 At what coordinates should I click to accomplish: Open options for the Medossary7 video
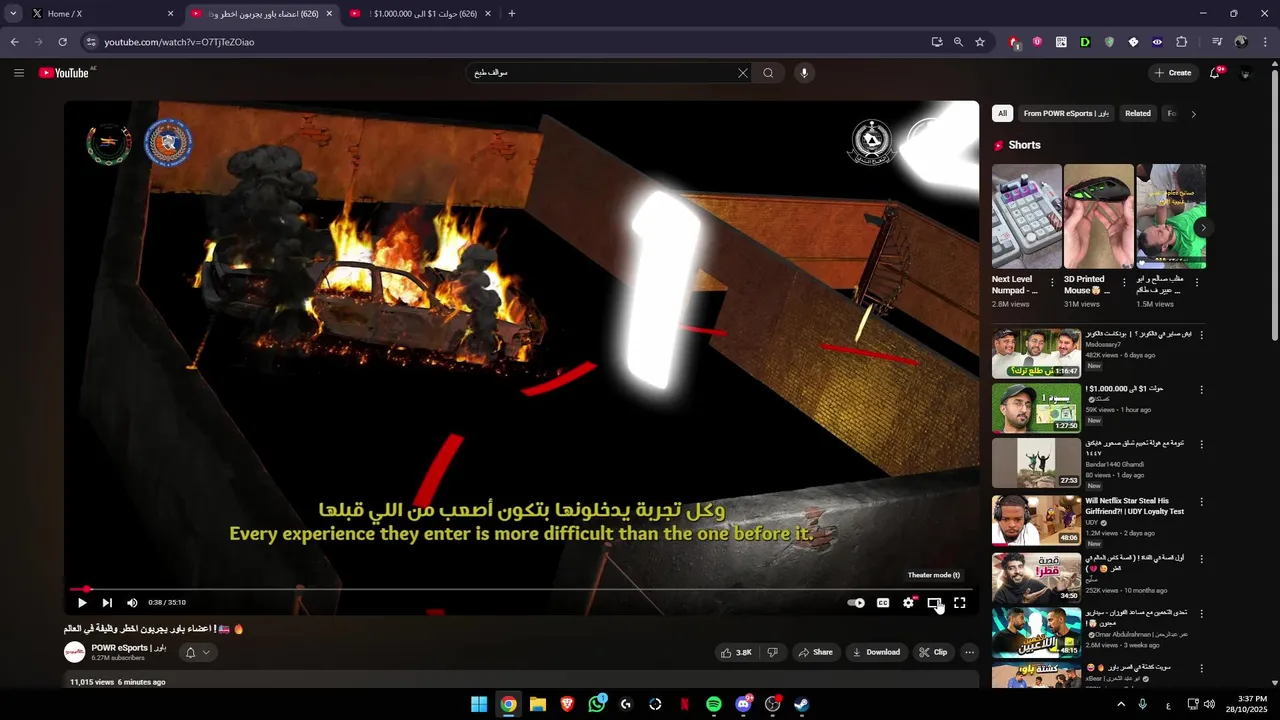1201,335
